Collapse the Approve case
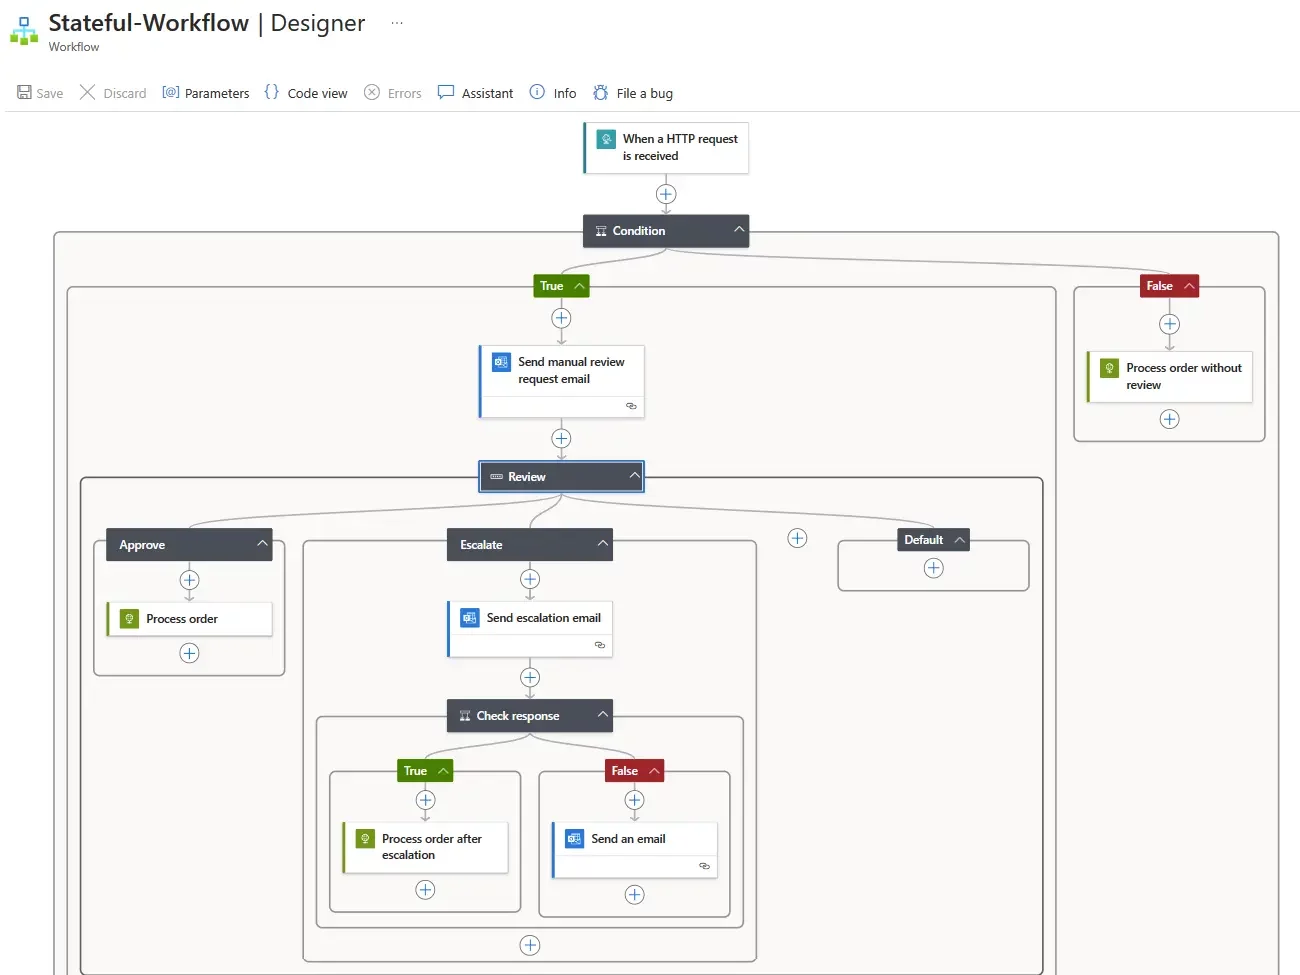 click(262, 544)
